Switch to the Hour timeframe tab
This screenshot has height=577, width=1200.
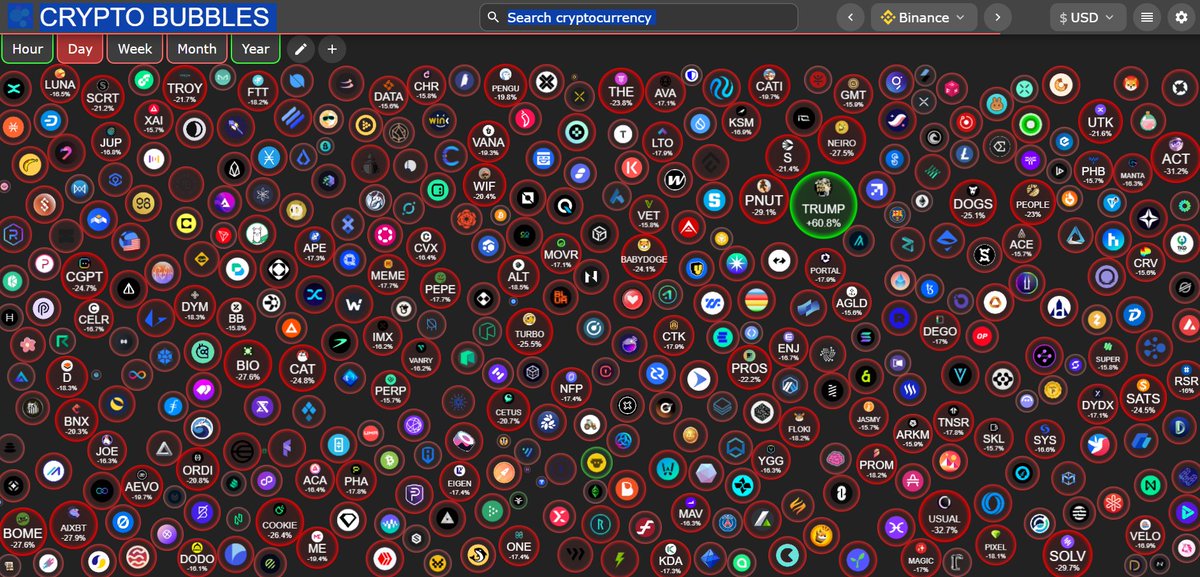27,49
